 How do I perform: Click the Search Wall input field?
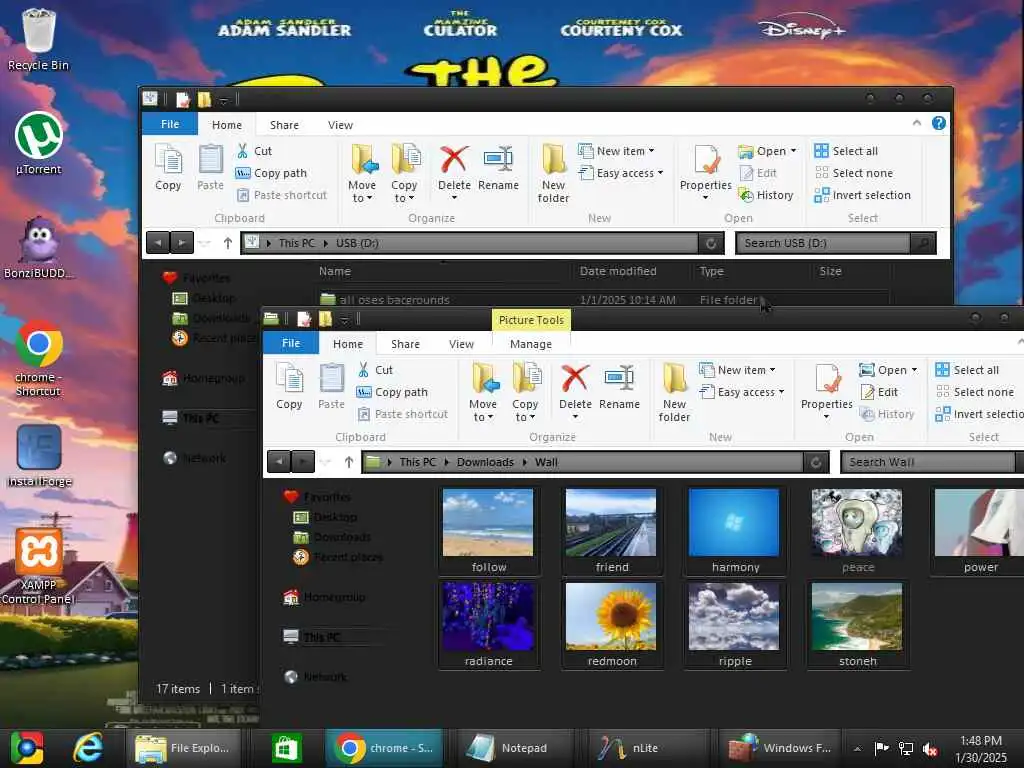(x=927, y=462)
